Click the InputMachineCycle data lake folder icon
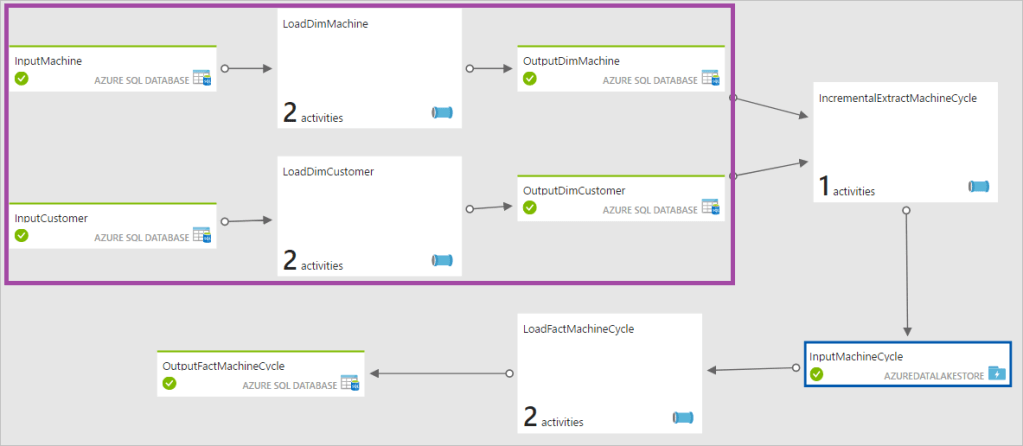1023x446 pixels. [997, 374]
